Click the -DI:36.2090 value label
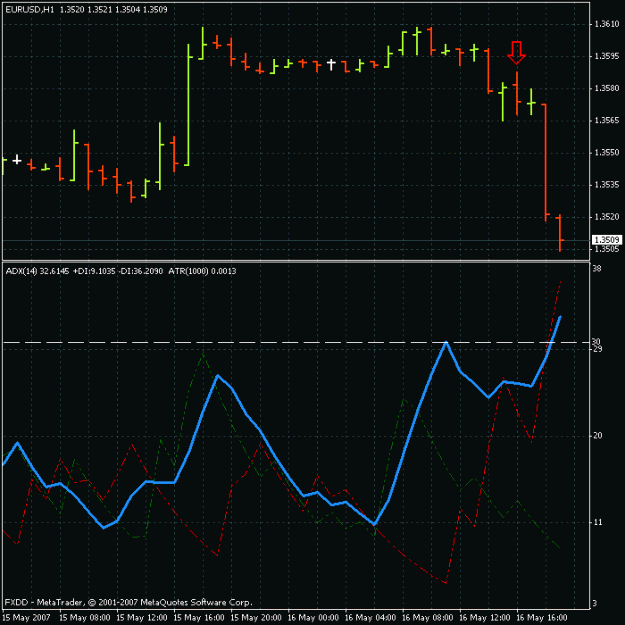This screenshot has height=625, width=625. pos(142,271)
